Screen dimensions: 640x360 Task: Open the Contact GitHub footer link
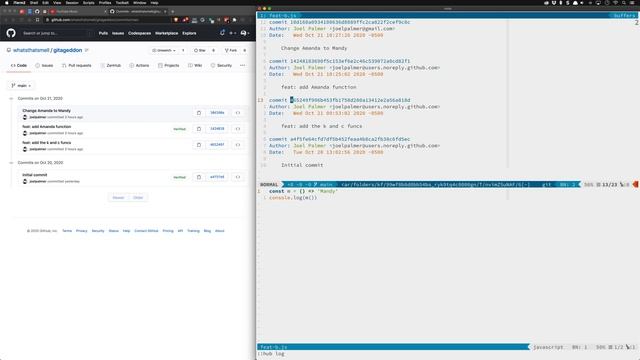click(146, 231)
